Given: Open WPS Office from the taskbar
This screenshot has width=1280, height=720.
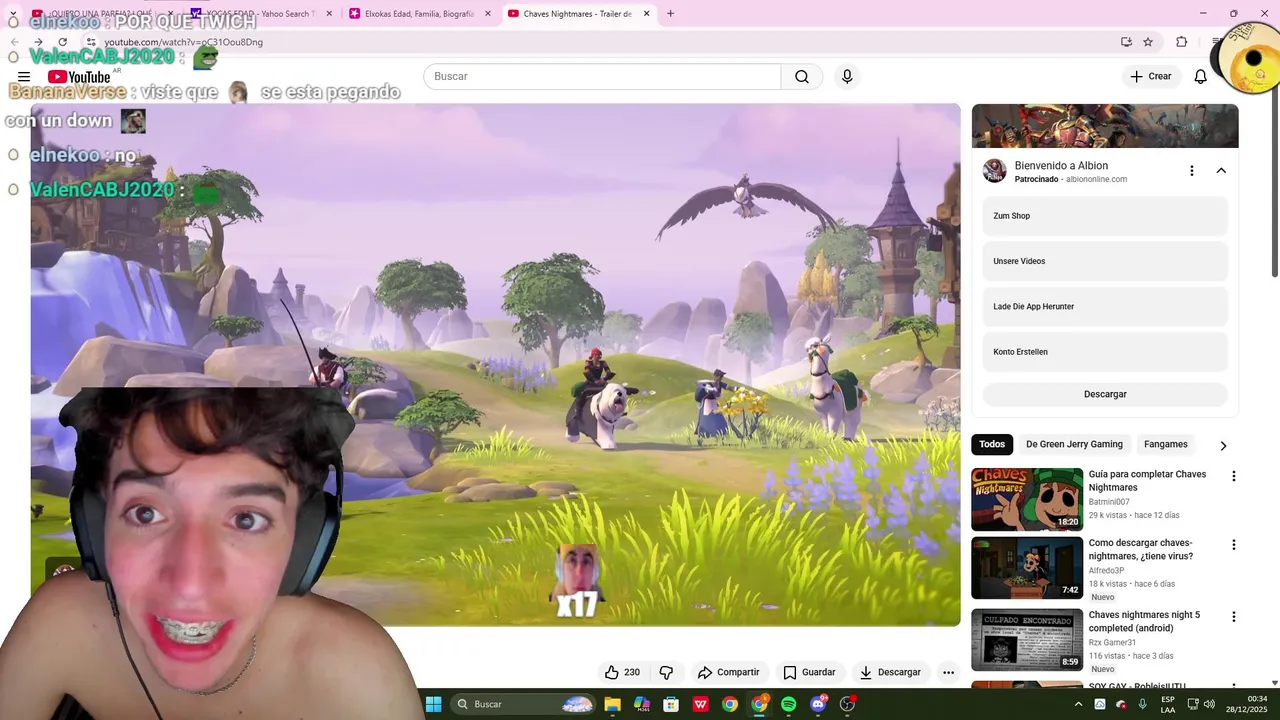Looking at the screenshot, I should tap(701, 704).
